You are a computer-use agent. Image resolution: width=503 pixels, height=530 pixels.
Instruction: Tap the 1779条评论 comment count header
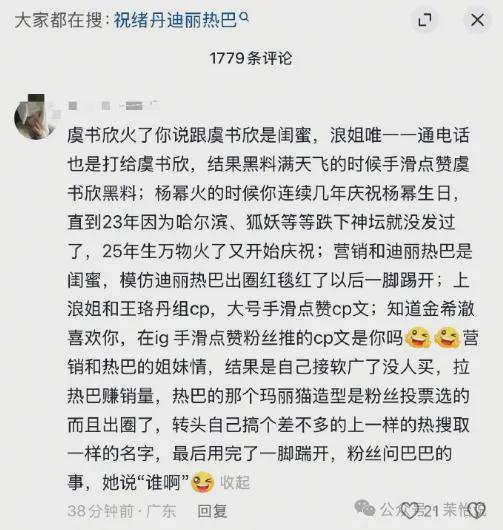[251, 58]
